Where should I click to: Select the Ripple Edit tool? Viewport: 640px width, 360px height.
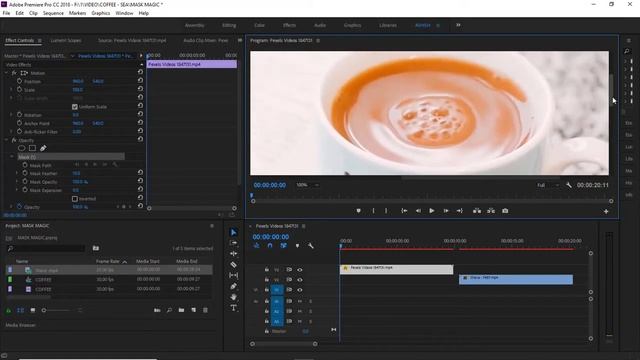(233, 253)
